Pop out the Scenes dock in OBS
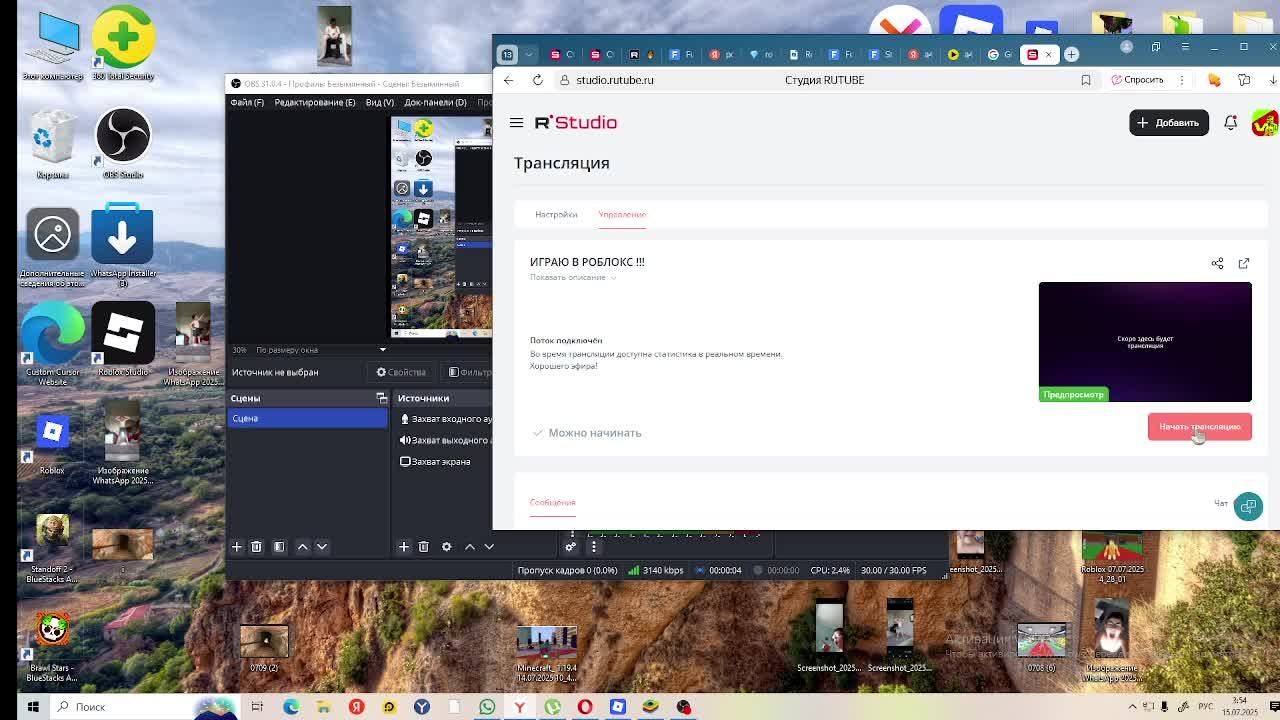The image size is (1280, 720). coord(381,398)
